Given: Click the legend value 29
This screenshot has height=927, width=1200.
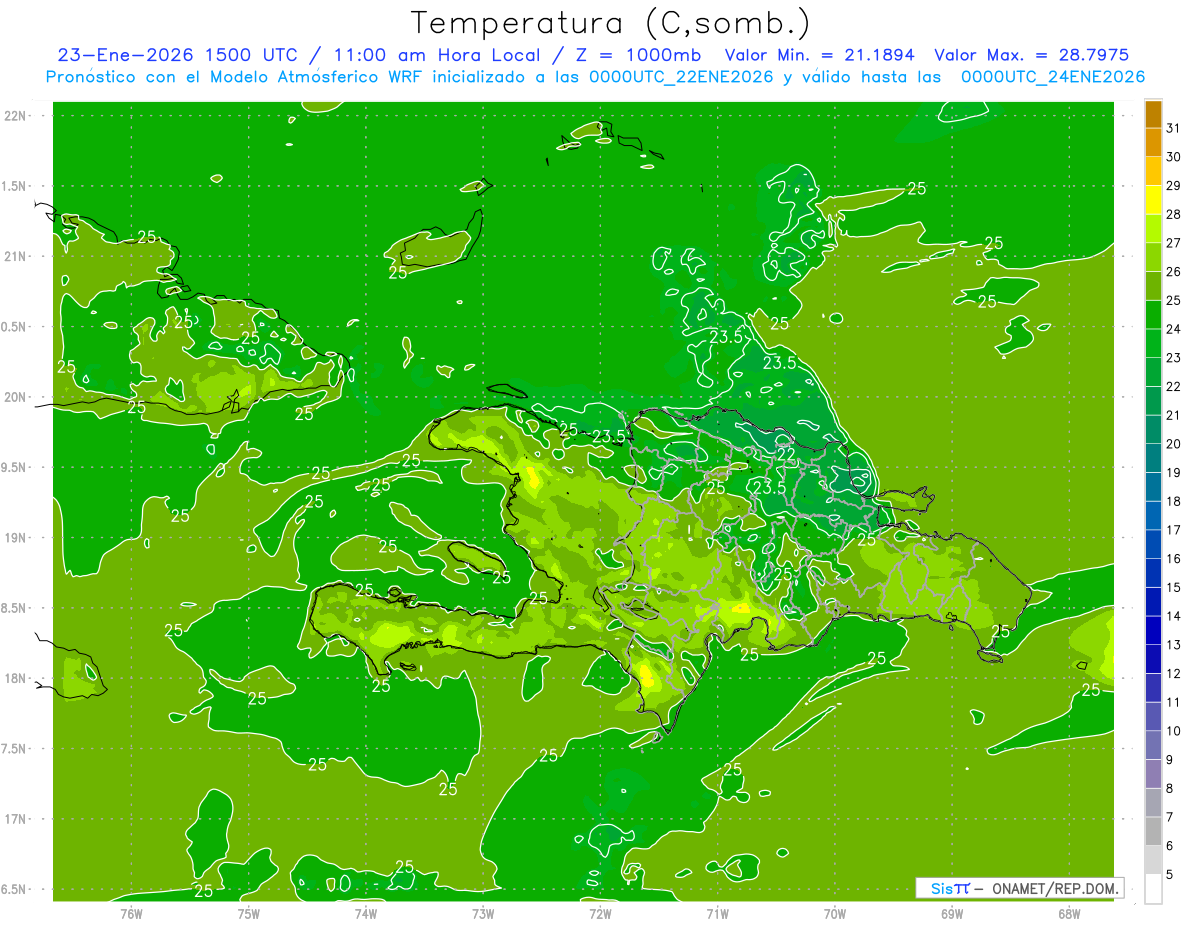Looking at the screenshot, I should (1174, 185).
